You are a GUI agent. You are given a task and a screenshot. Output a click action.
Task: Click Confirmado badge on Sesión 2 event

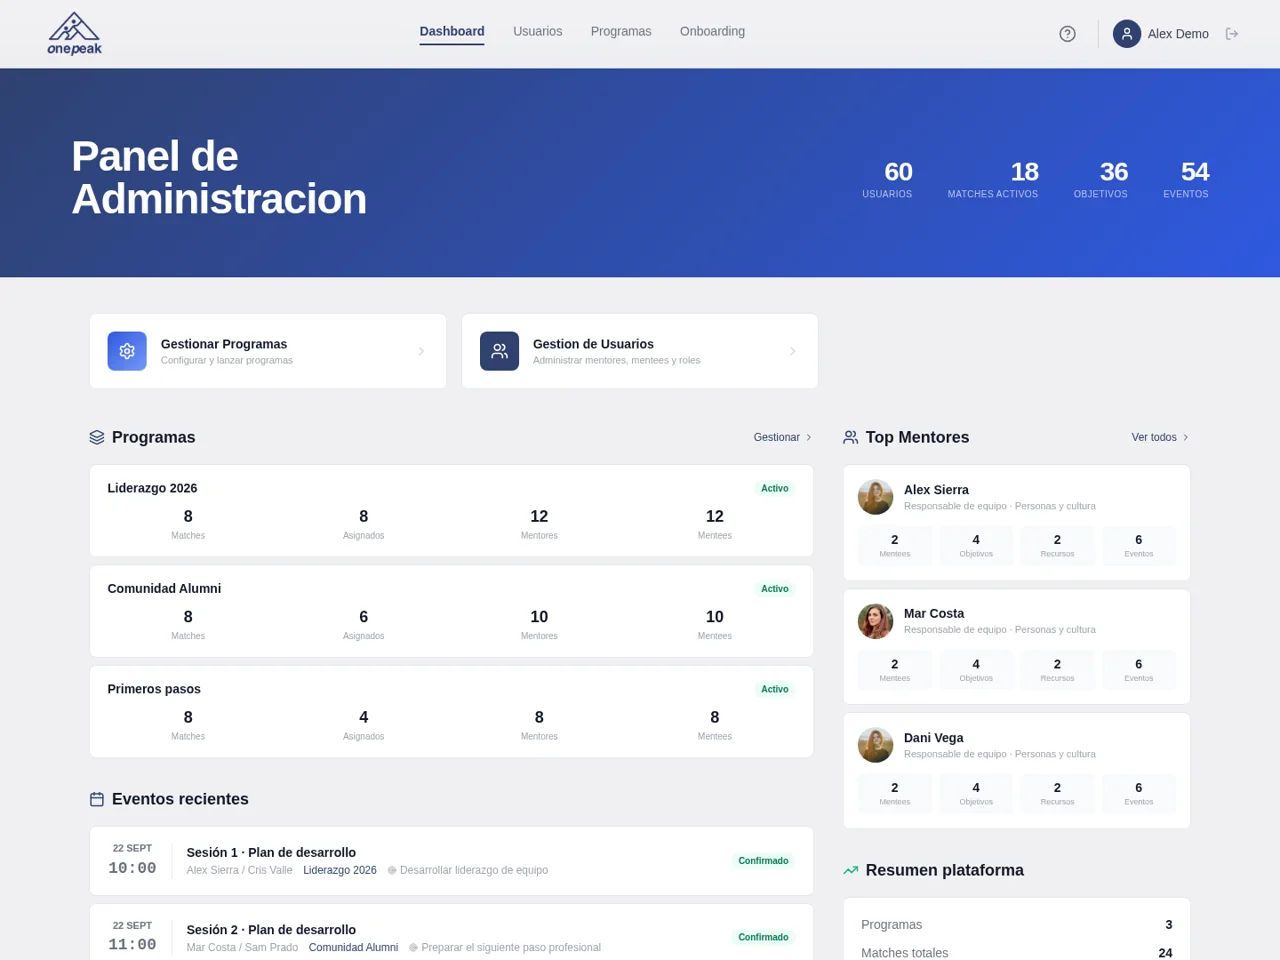[763, 937]
